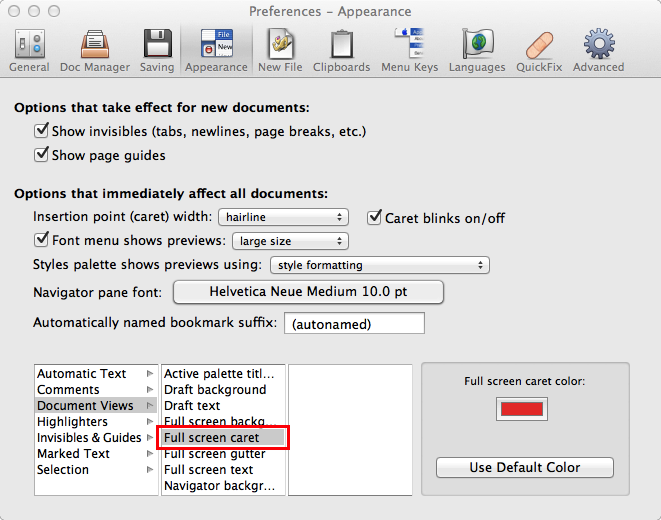
Task: Click the Use Default Color button
Action: coord(525,468)
